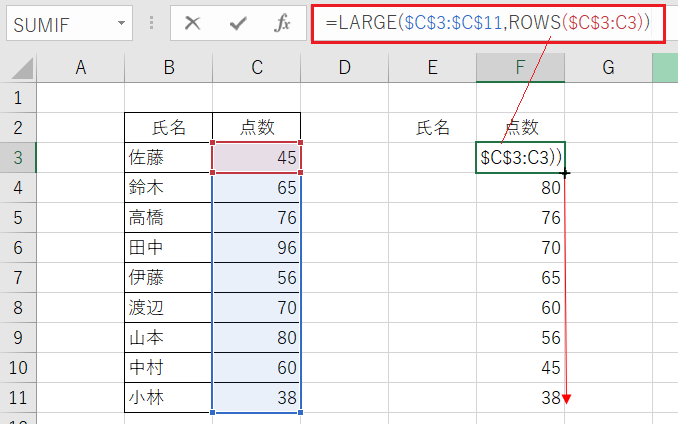
Task: Click score 45 in column C
Action: pos(257,157)
